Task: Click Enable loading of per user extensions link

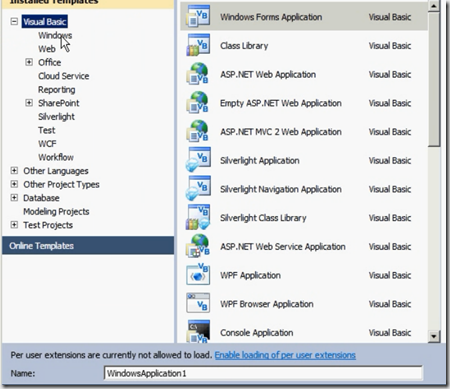Action: click(x=285, y=355)
